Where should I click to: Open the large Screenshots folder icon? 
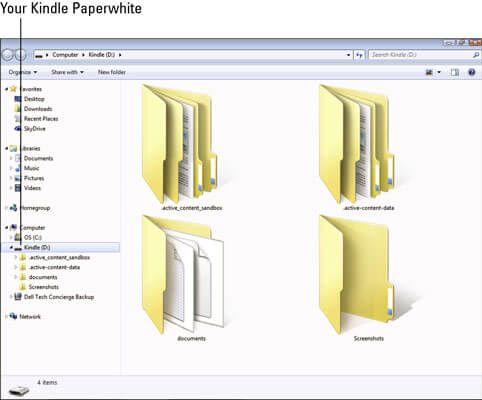358,274
